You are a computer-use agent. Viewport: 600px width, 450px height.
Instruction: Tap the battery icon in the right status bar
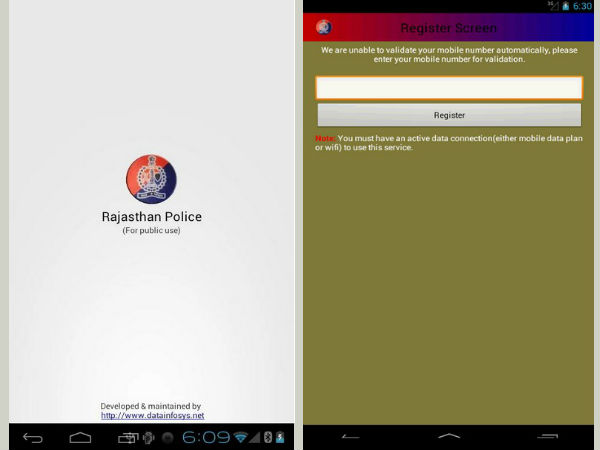pyautogui.click(x=566, y=6)
